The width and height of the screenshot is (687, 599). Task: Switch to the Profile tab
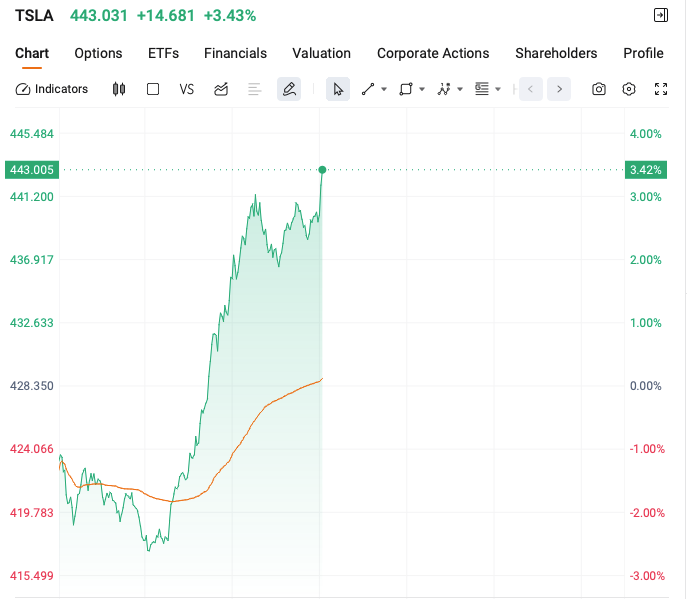coord(643,53)
